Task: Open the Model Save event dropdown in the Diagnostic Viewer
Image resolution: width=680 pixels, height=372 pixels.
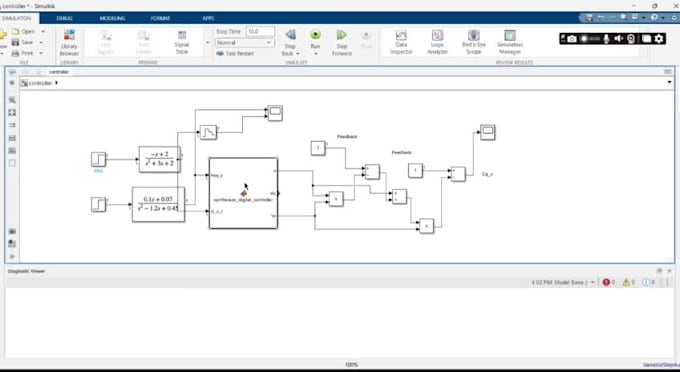Action: pos(592,282)
